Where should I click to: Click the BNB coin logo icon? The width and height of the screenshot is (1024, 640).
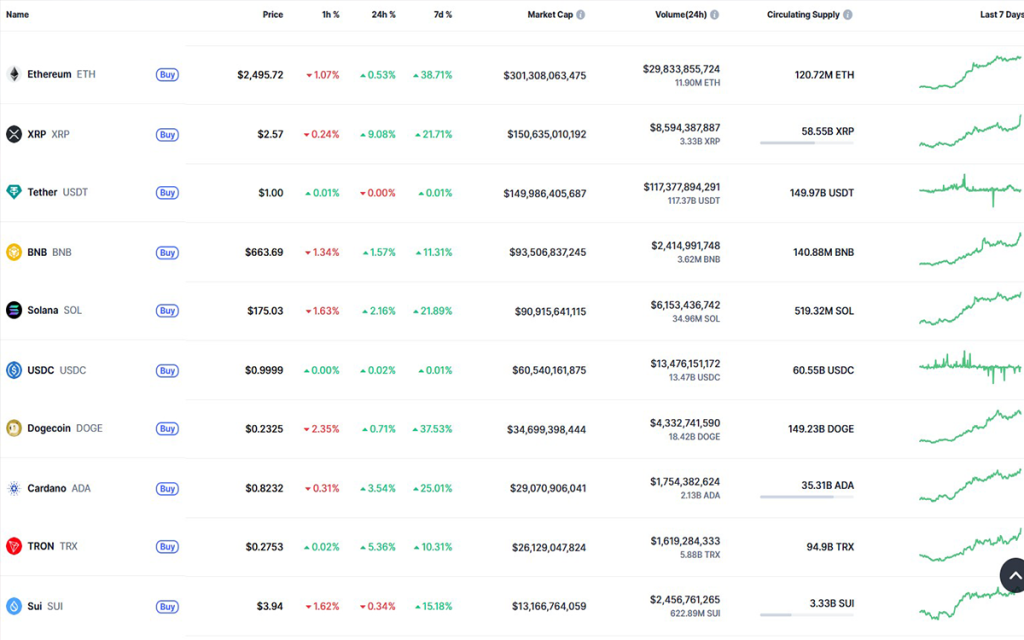click(14, 252)
